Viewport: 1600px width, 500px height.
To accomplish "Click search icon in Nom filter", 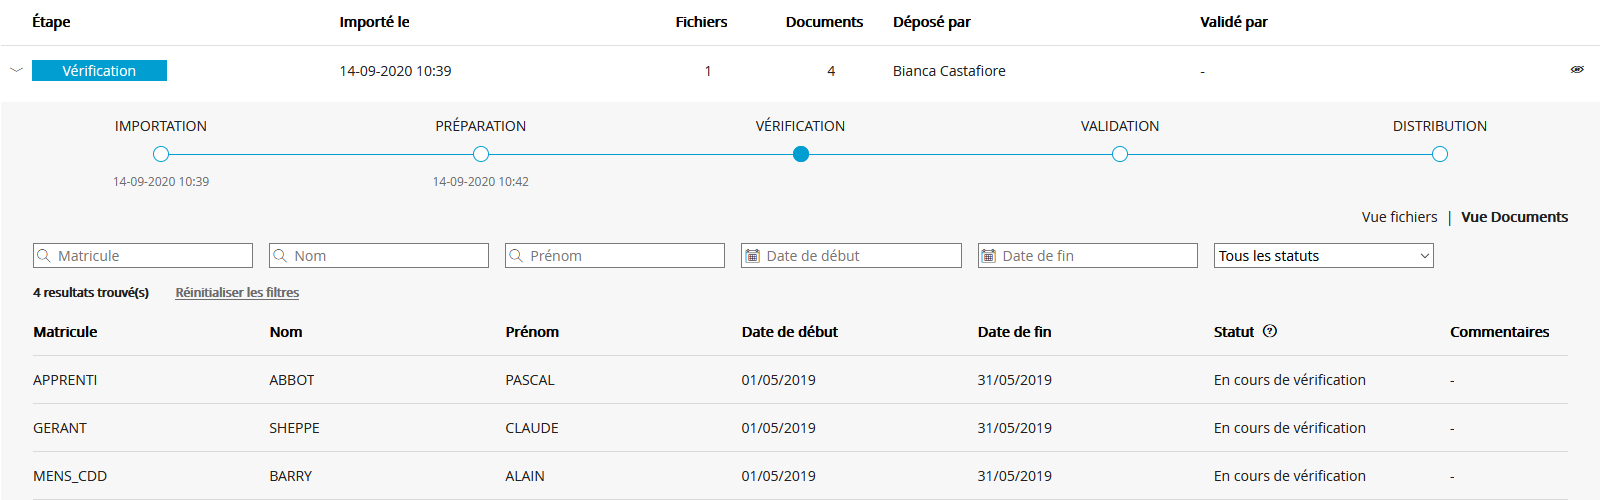I will click(x=280, y=256).
